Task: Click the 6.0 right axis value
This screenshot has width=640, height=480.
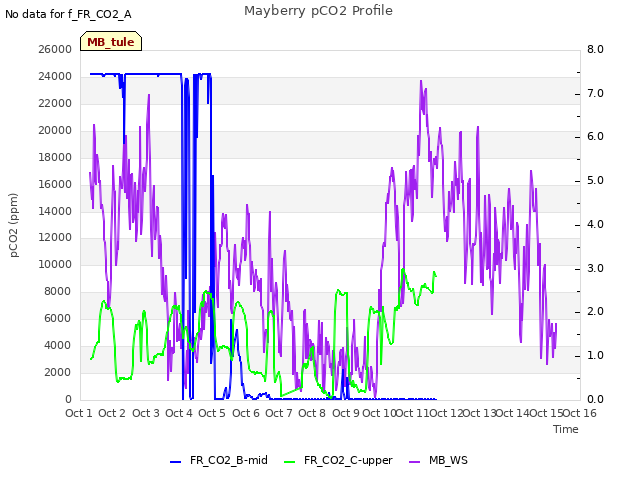Action: 596,137
